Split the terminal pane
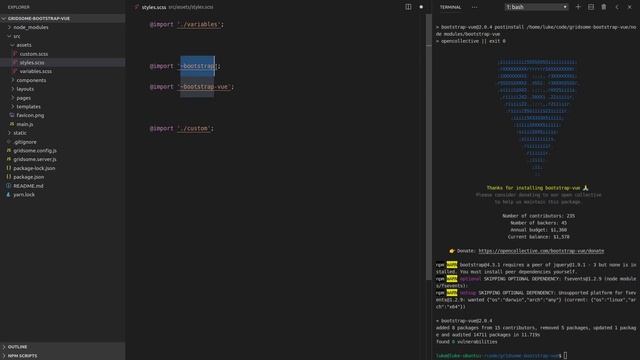The image size is (640, 360). click(591, 7)
